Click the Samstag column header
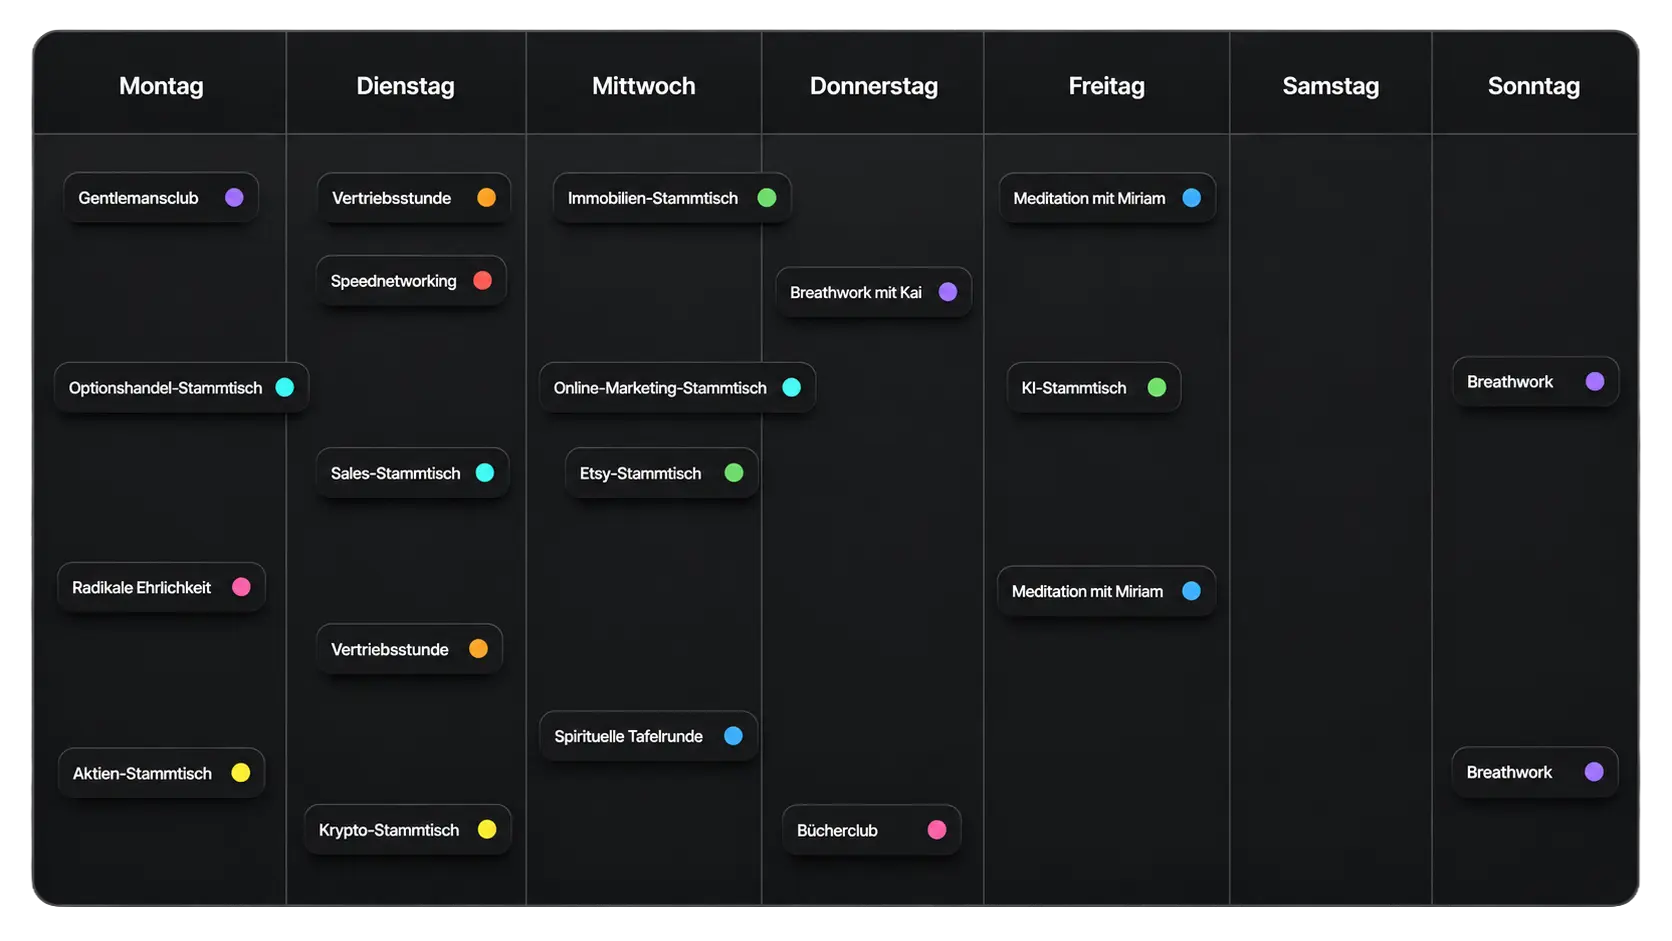Viewport: 1672px width, 941px height. (1330, 86)
